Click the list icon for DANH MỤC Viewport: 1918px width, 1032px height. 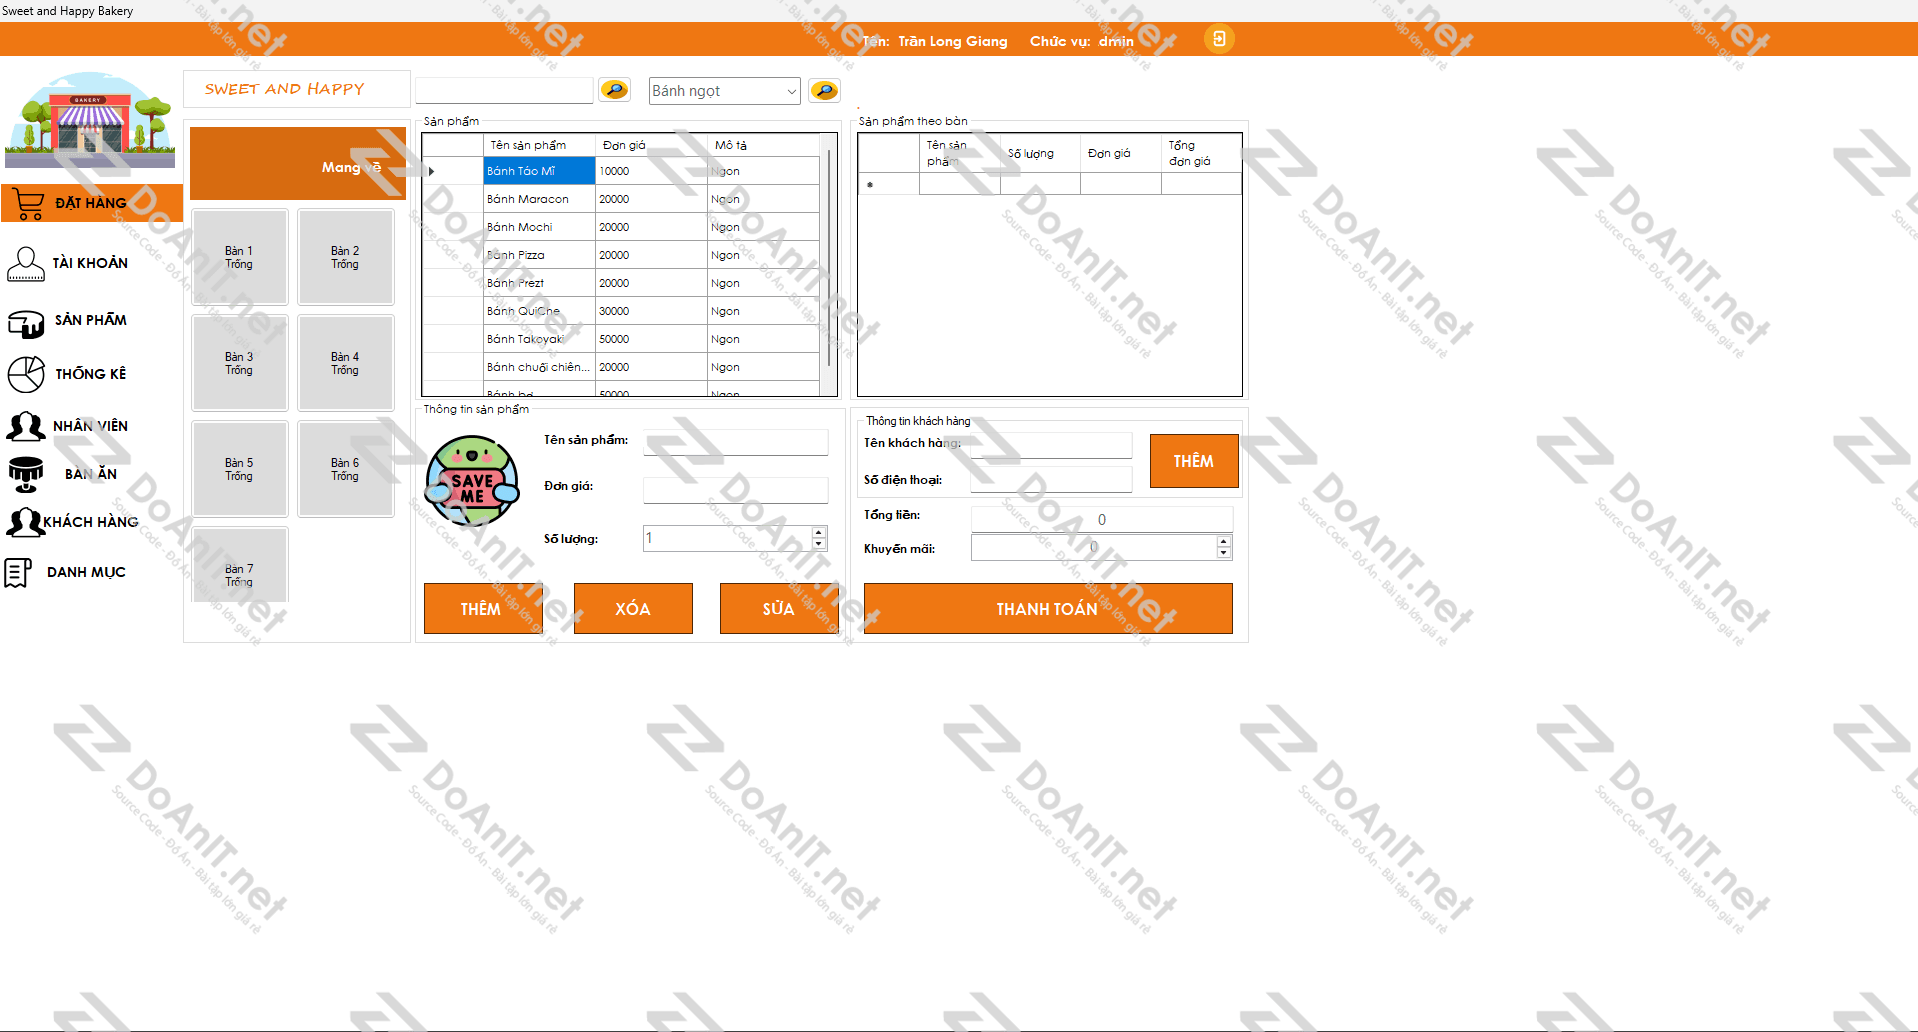point(18,573)
